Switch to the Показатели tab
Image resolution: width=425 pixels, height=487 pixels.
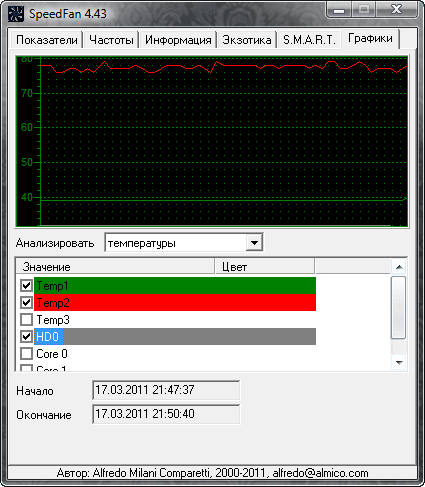46,40
